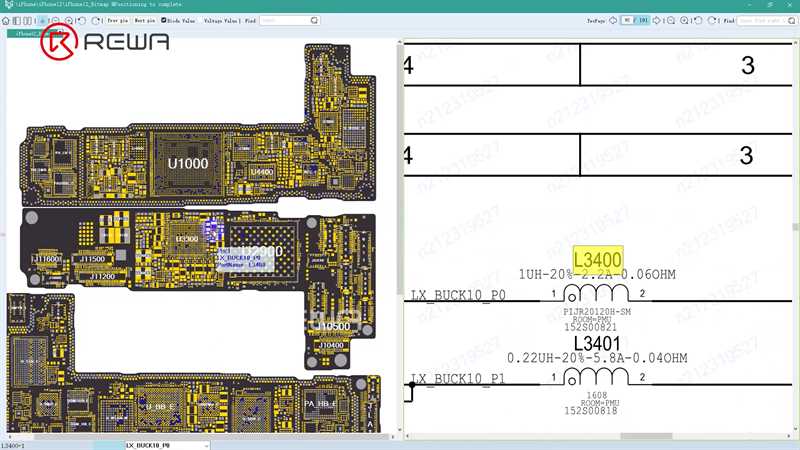Click the schematic horizontal scrollbar thumb

(646, 436)
